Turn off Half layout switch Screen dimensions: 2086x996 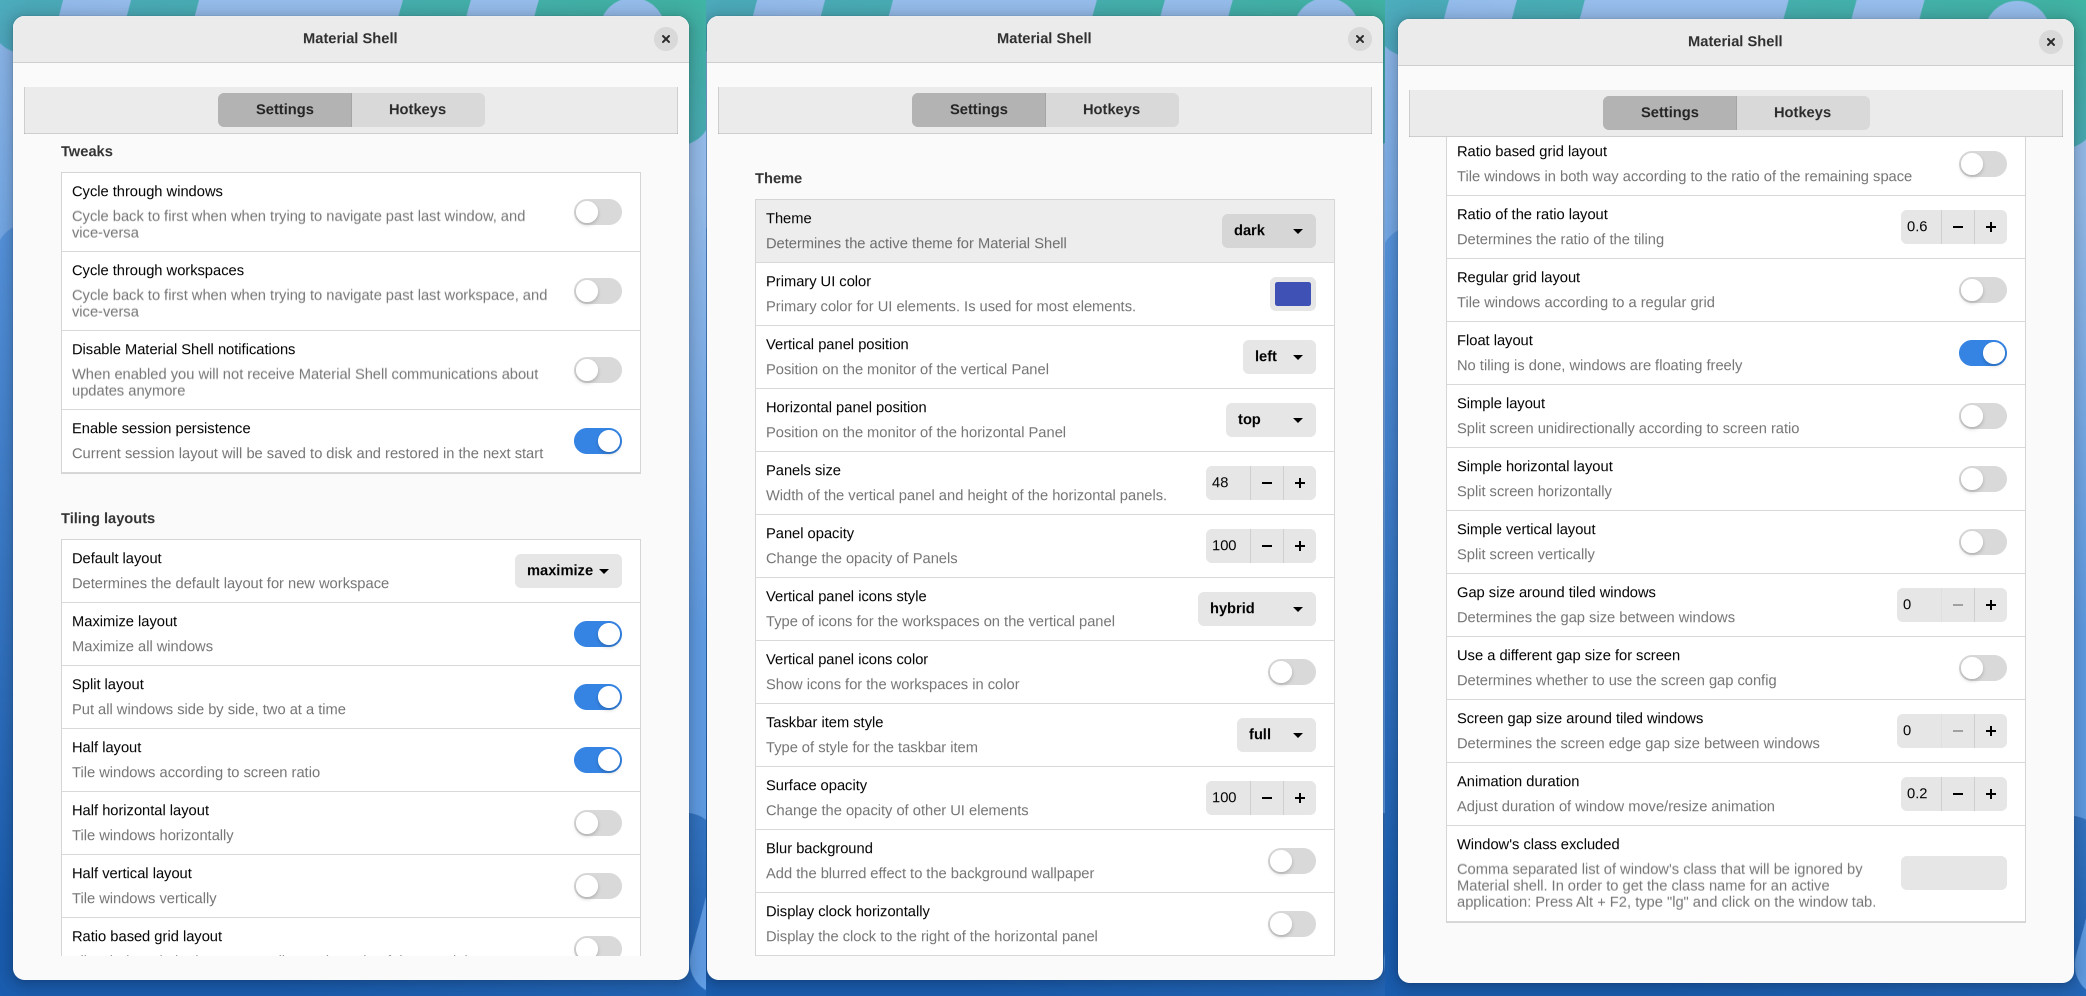point(598,760)
